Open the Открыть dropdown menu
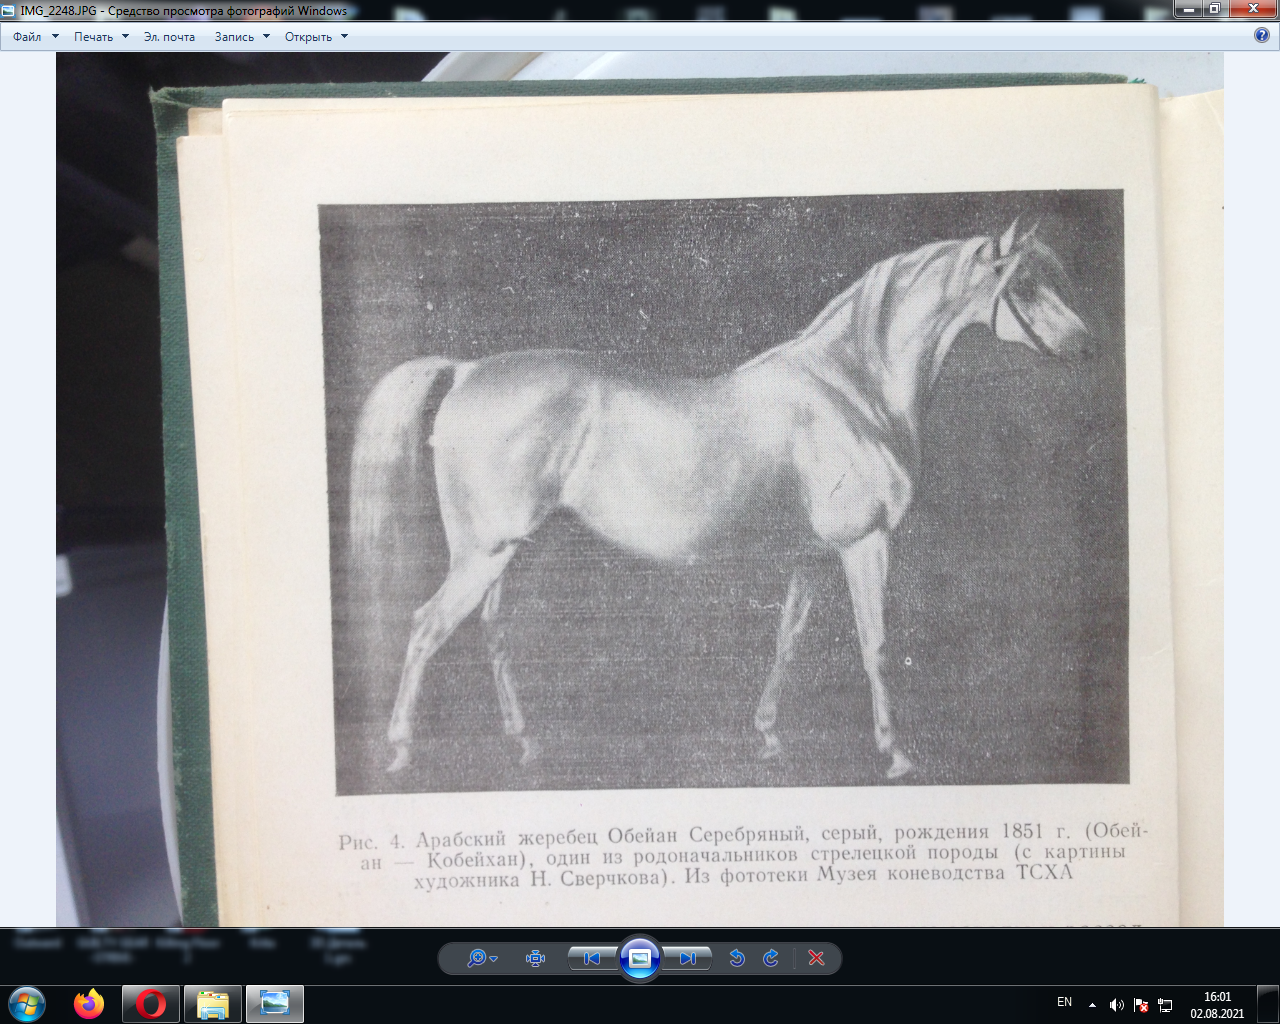 pos(316,37)
